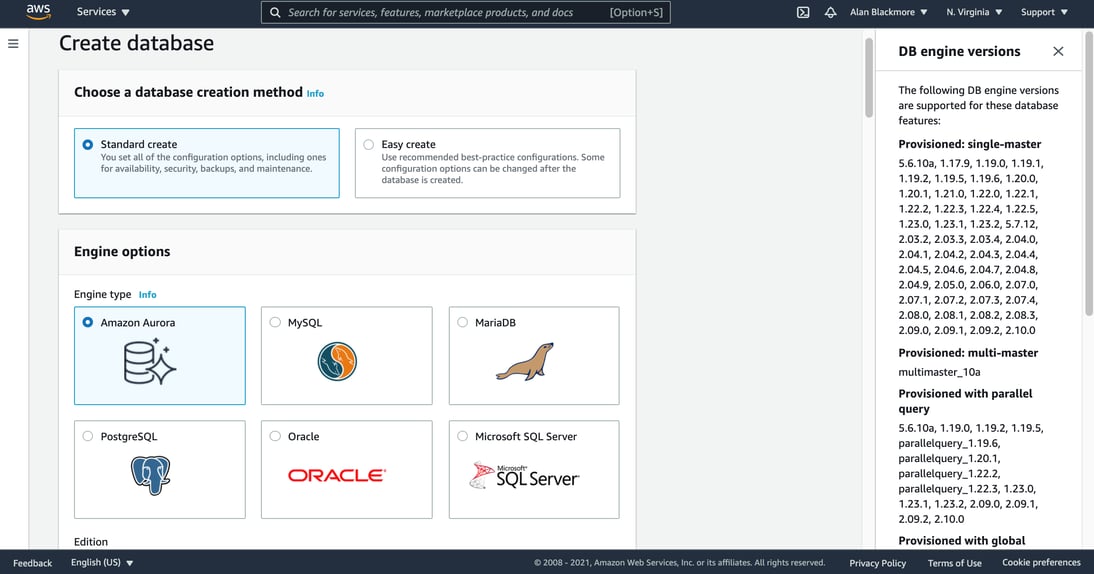Select the Easy create radio button
This screenshot has height=574, width=1094.
pyautogui.click(x=369, y=145)
